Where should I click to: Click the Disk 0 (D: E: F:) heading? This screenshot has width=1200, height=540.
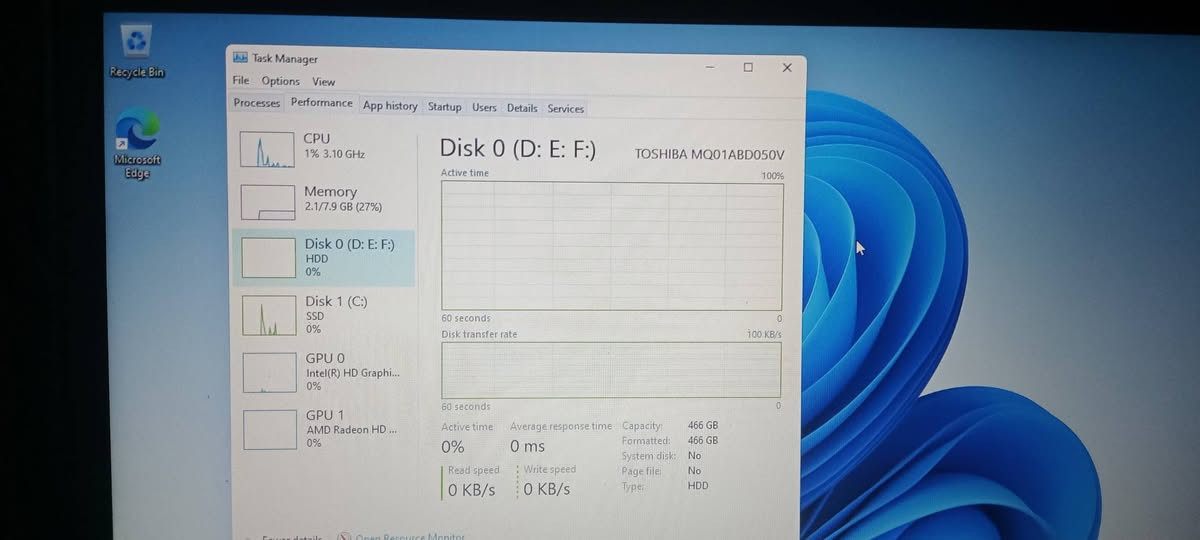tap(518, 148)
